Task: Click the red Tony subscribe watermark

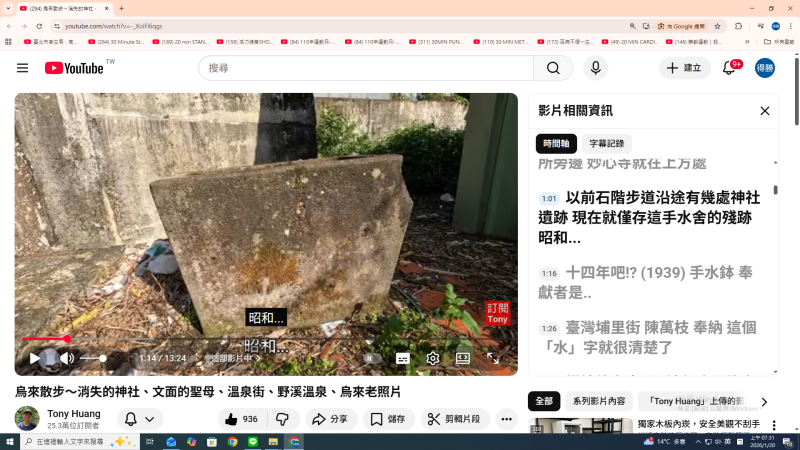Action: pyautogui.click(x=497, y=313)
